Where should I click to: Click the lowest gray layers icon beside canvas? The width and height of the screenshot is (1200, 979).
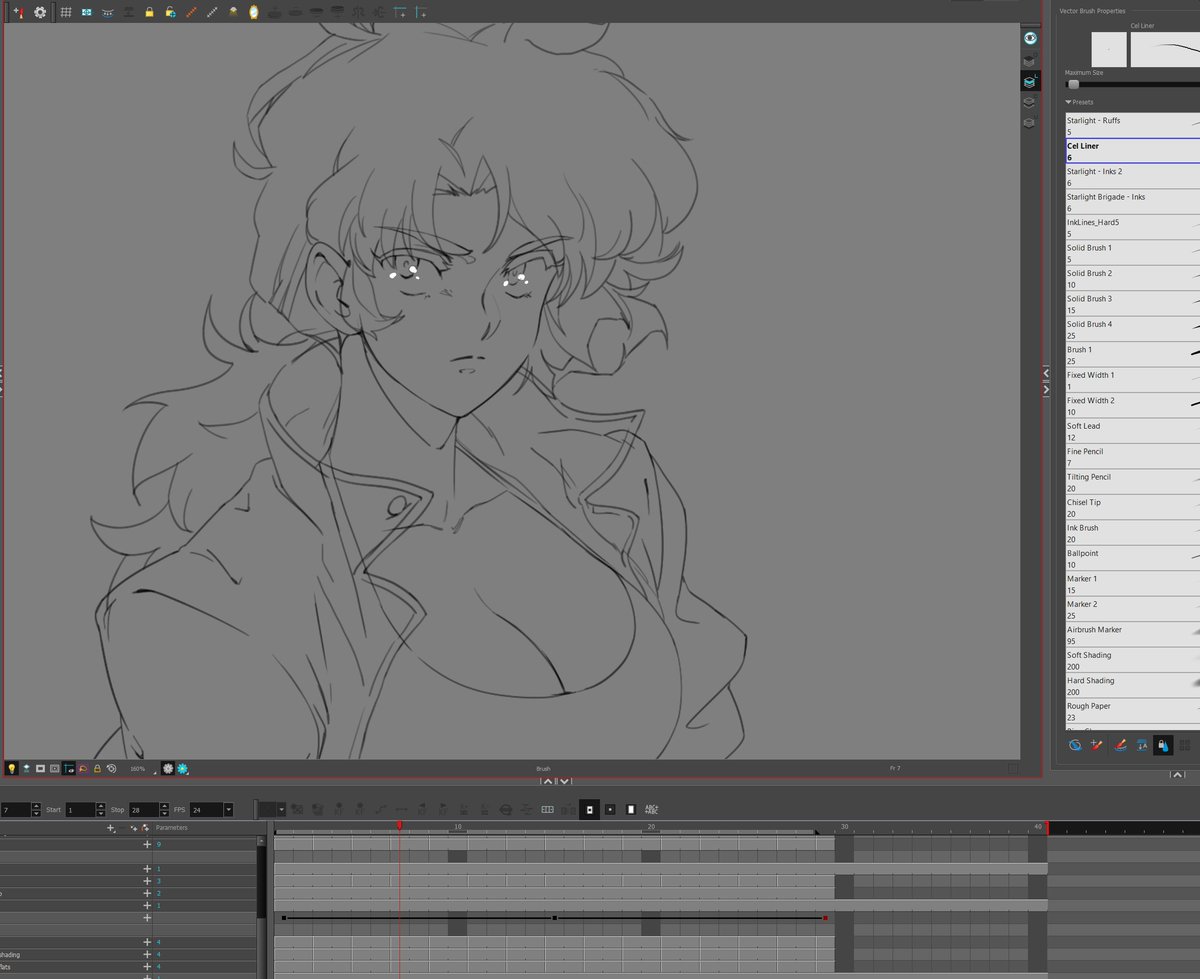[1029, 122]
